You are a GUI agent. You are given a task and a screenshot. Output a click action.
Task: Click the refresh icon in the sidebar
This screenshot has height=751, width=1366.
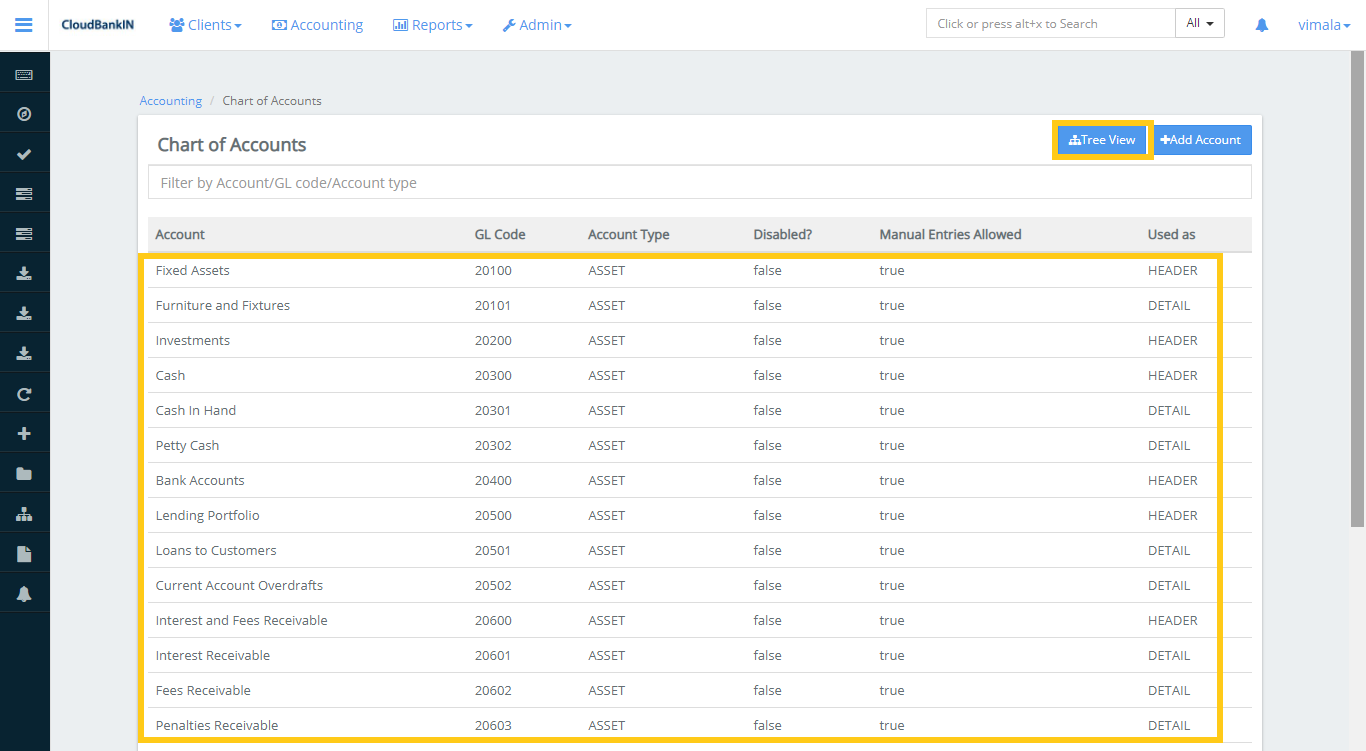(x=24, y=393)
